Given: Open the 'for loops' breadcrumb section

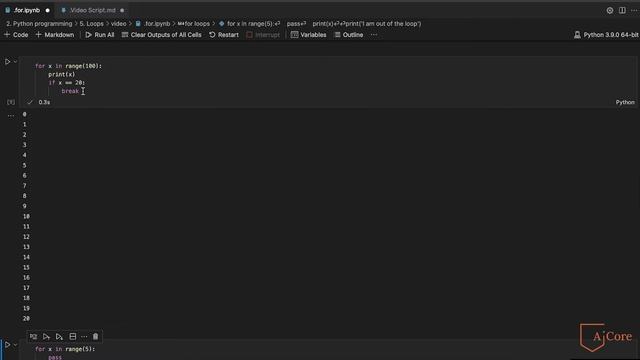Looking at the screenshot, I should pos(194,24).
